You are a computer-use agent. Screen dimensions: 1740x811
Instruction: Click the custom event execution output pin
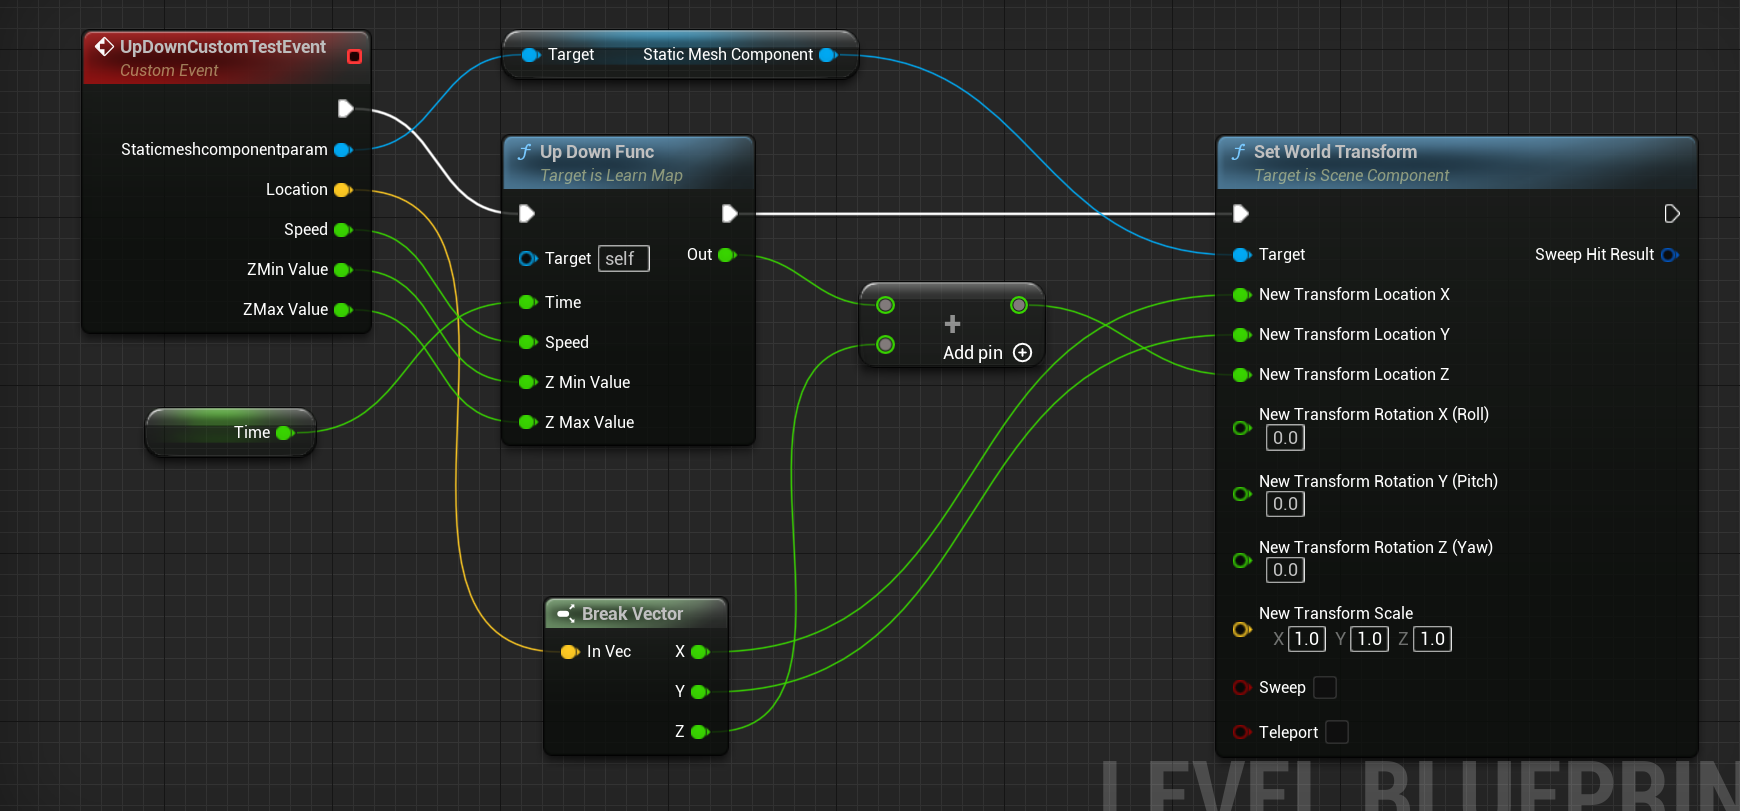point(345,108)
